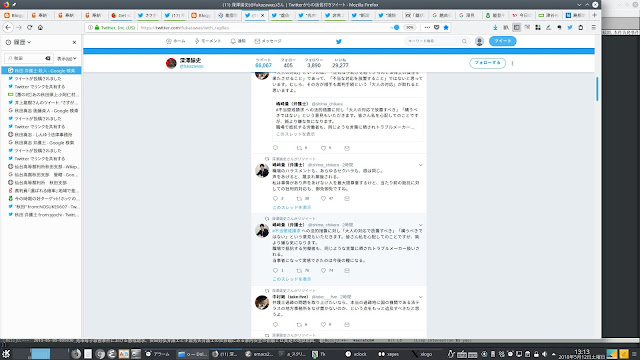Viewport: 640px width, 360px height.
Task: Open history entry 'Twitter でリンクを共有する' first one
Action: (41, 87)
